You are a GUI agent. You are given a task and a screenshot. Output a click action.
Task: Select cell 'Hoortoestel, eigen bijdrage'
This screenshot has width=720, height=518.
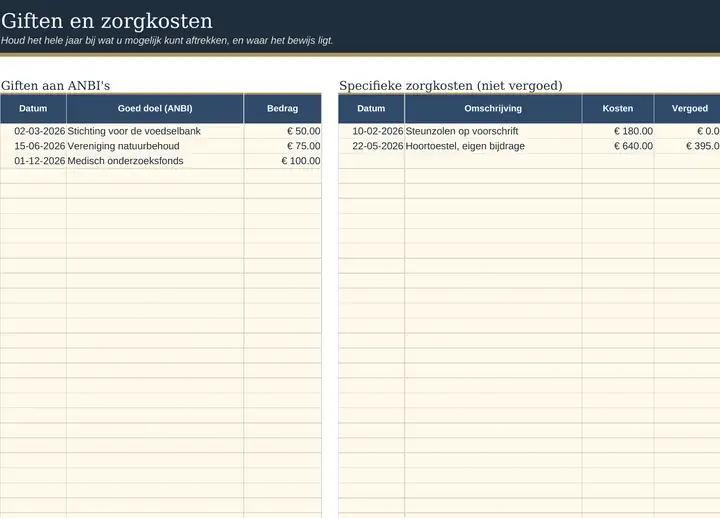coord(493,146)
